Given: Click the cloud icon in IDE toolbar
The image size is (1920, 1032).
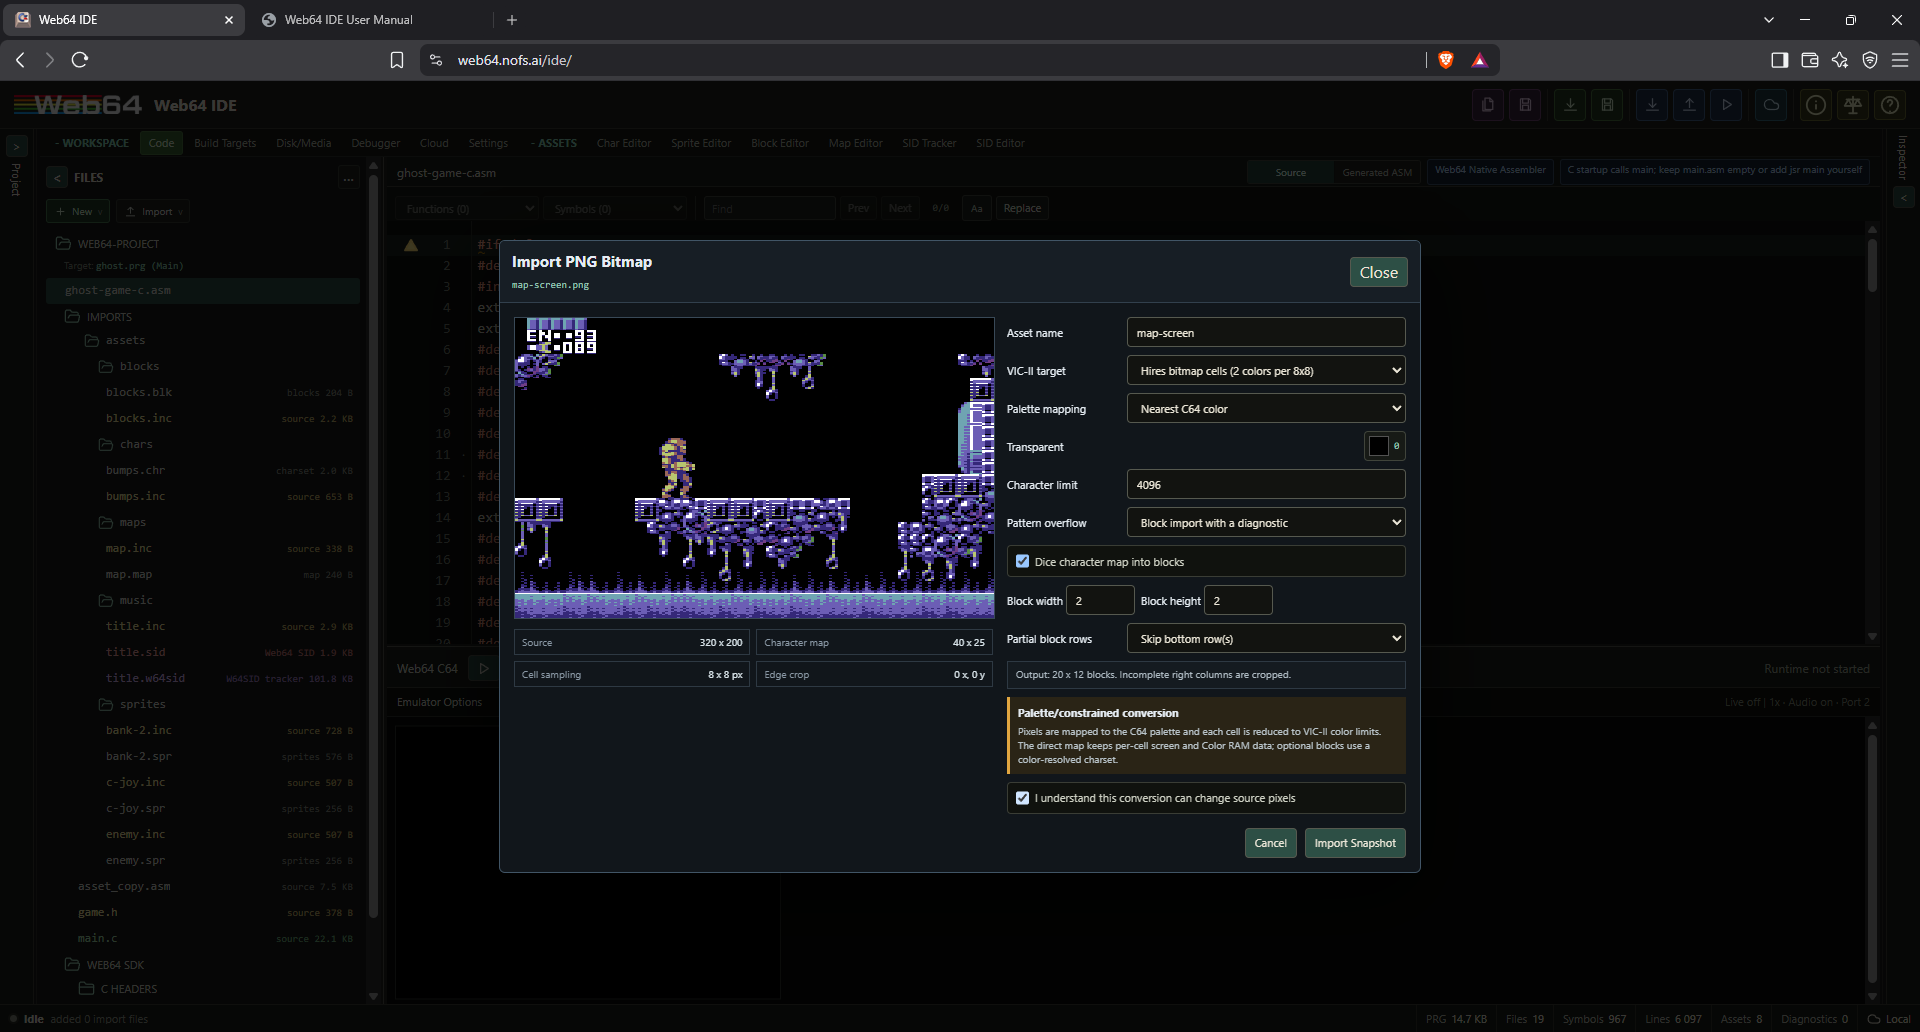Looking at the screenshot, I should tap(1771, 105).
